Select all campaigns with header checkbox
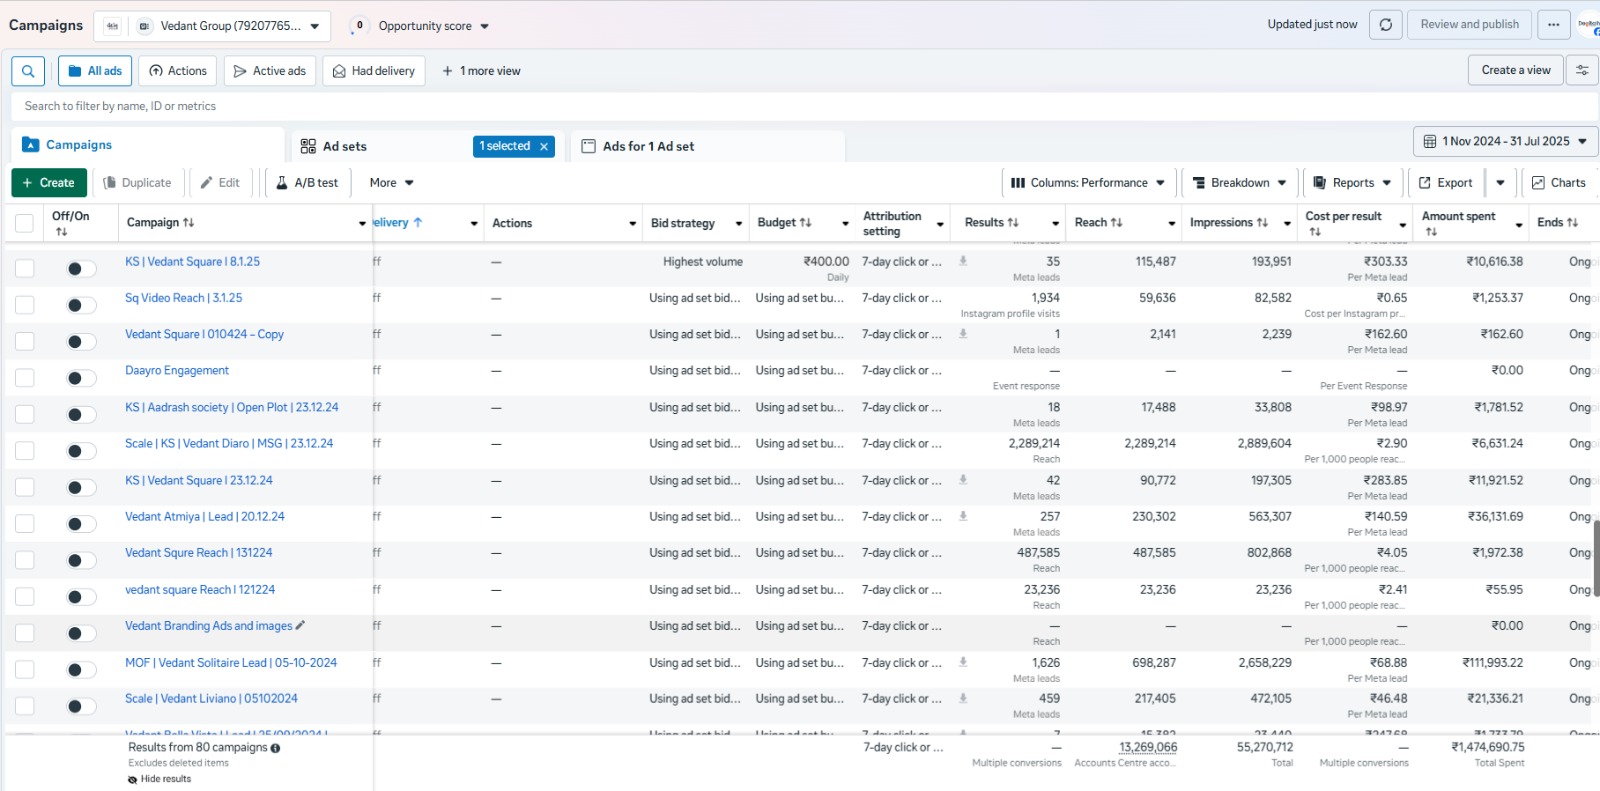Screen dimensions: 1600x791 (x=24, y=224)
